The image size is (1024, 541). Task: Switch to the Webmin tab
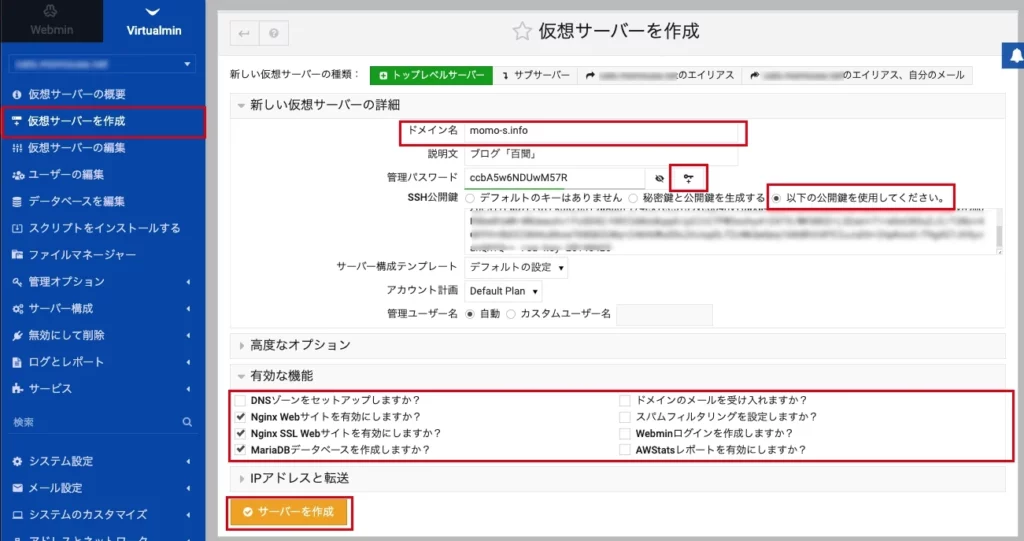[51, 20]
